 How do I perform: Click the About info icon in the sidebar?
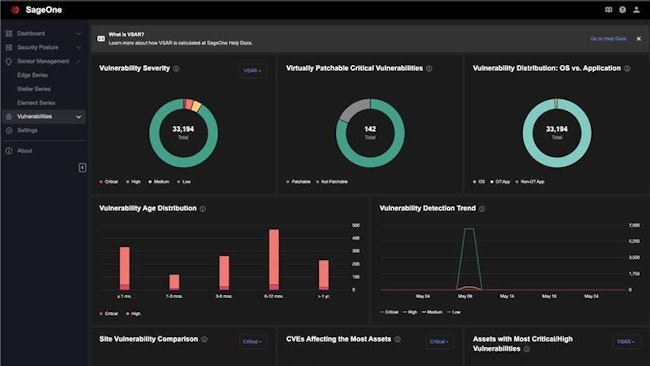9,151
